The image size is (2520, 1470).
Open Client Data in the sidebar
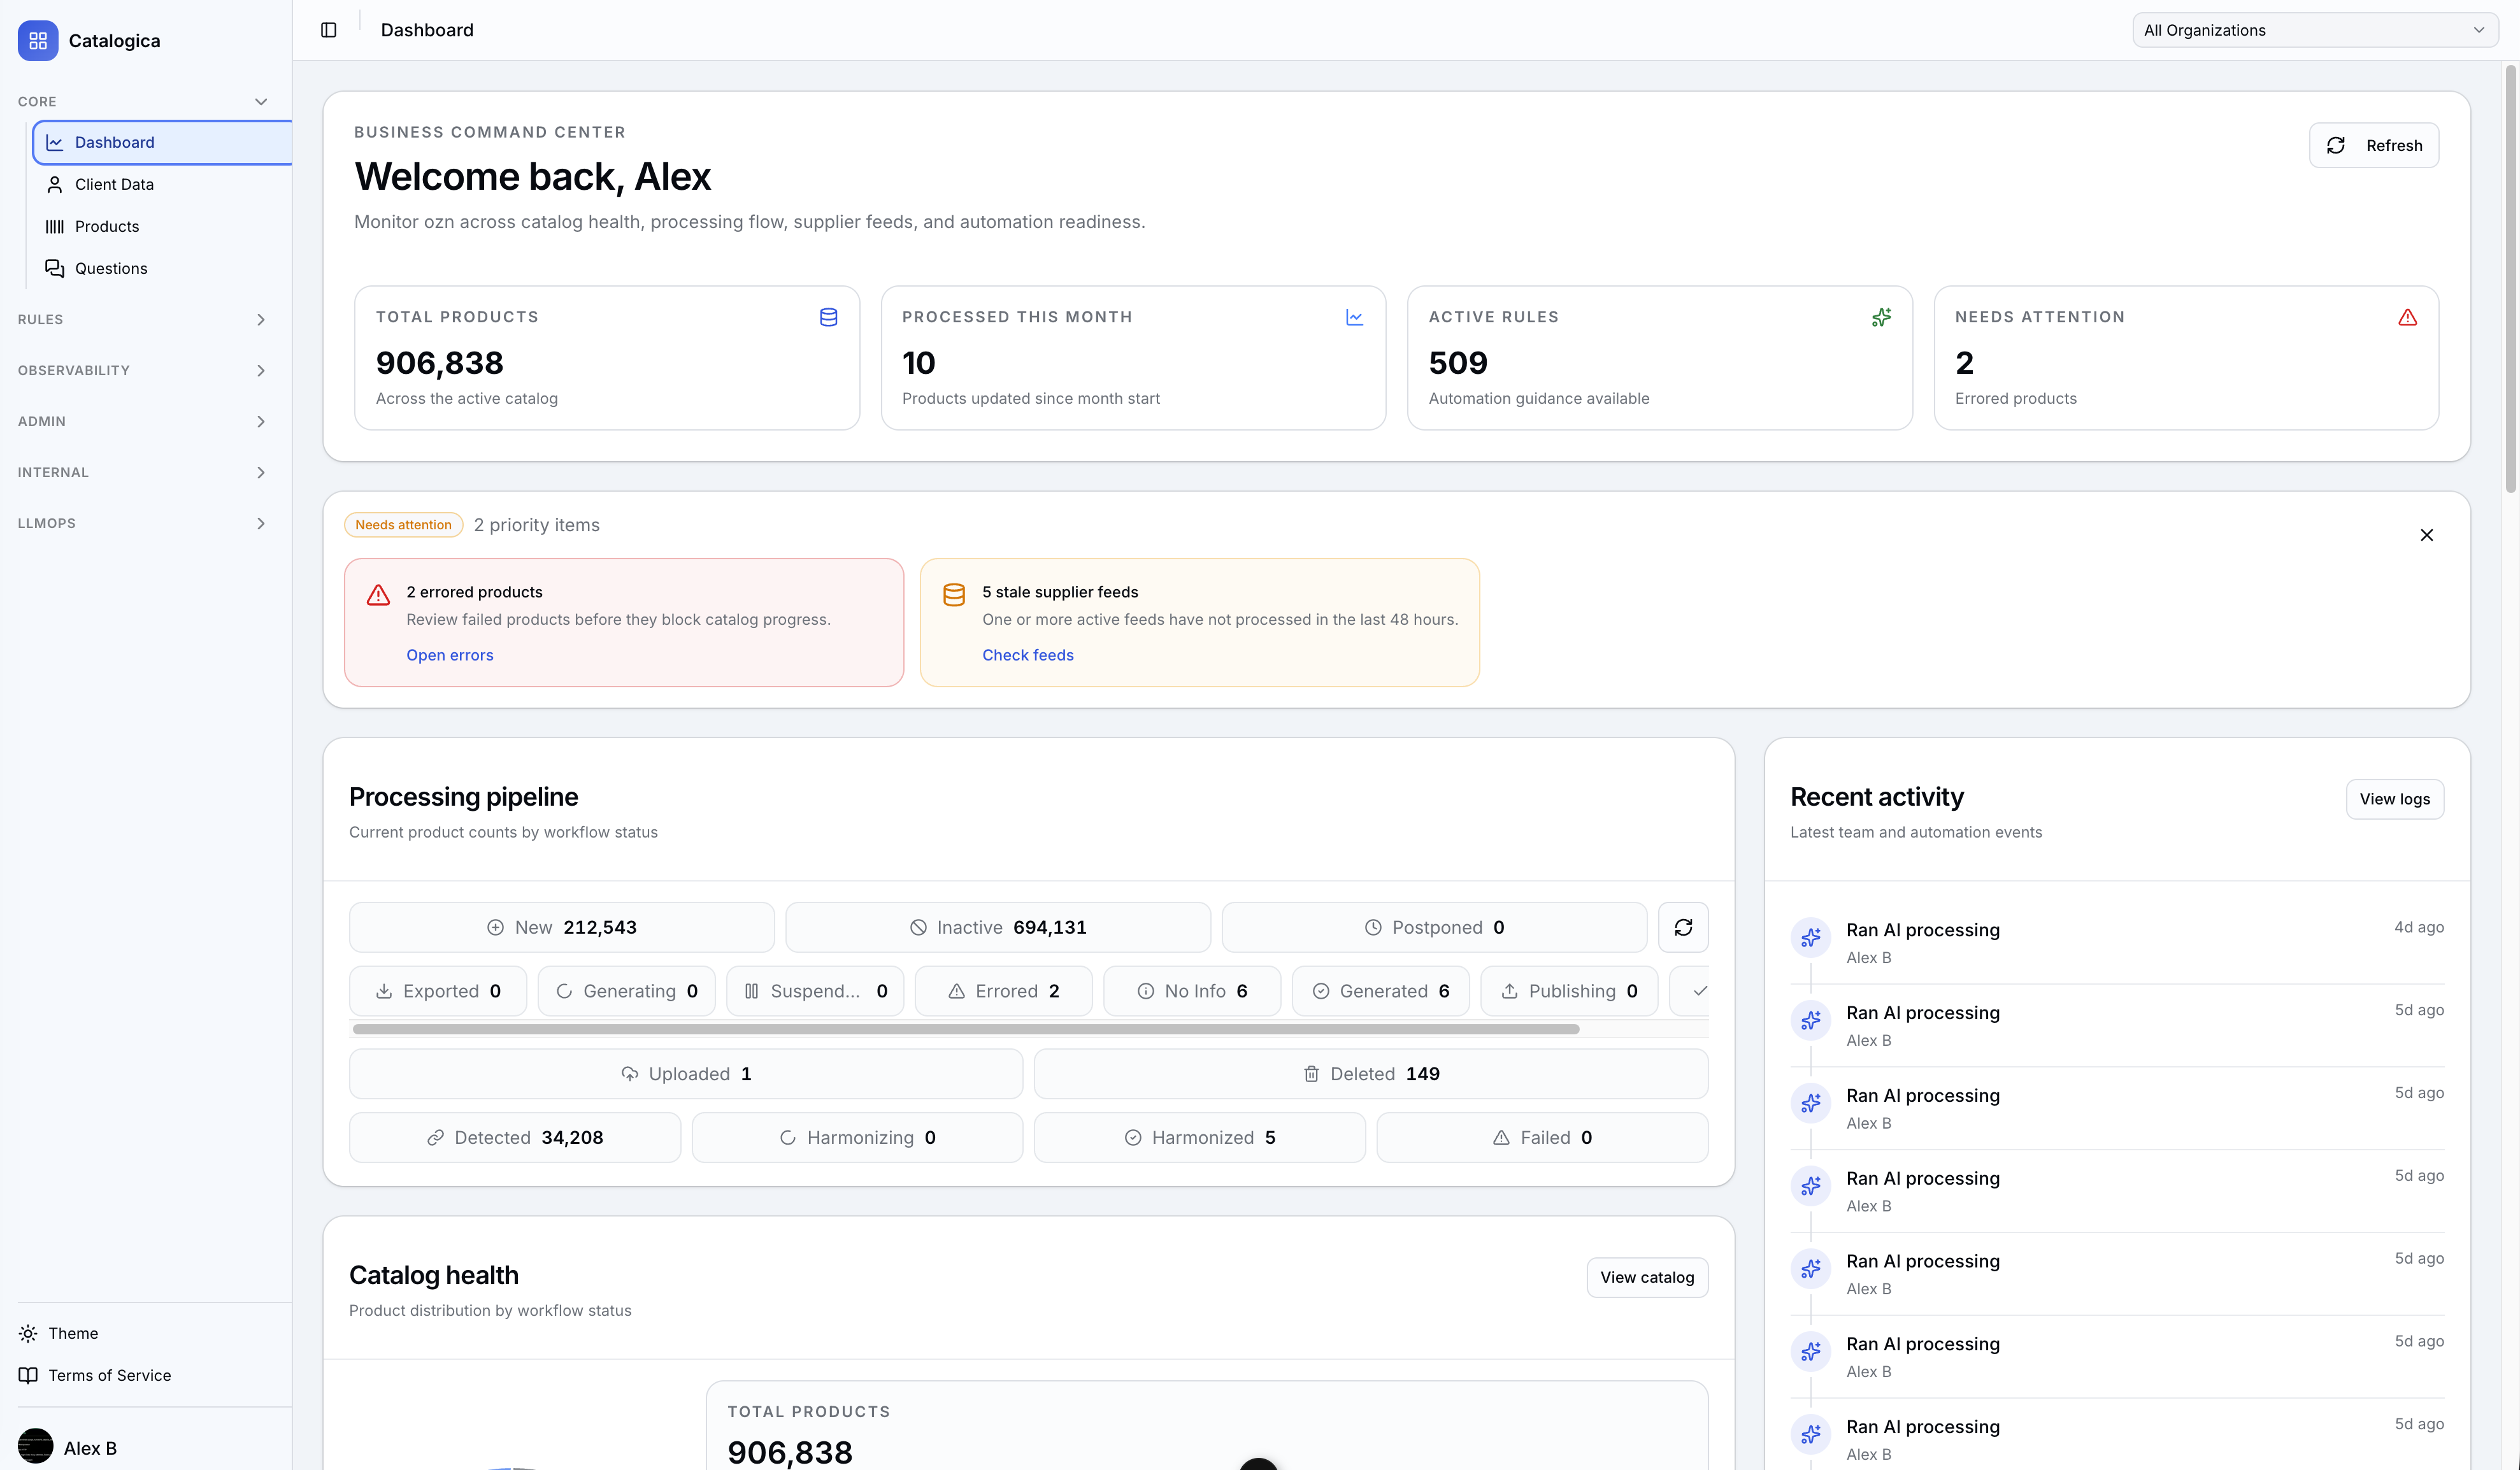coord(162,184)
